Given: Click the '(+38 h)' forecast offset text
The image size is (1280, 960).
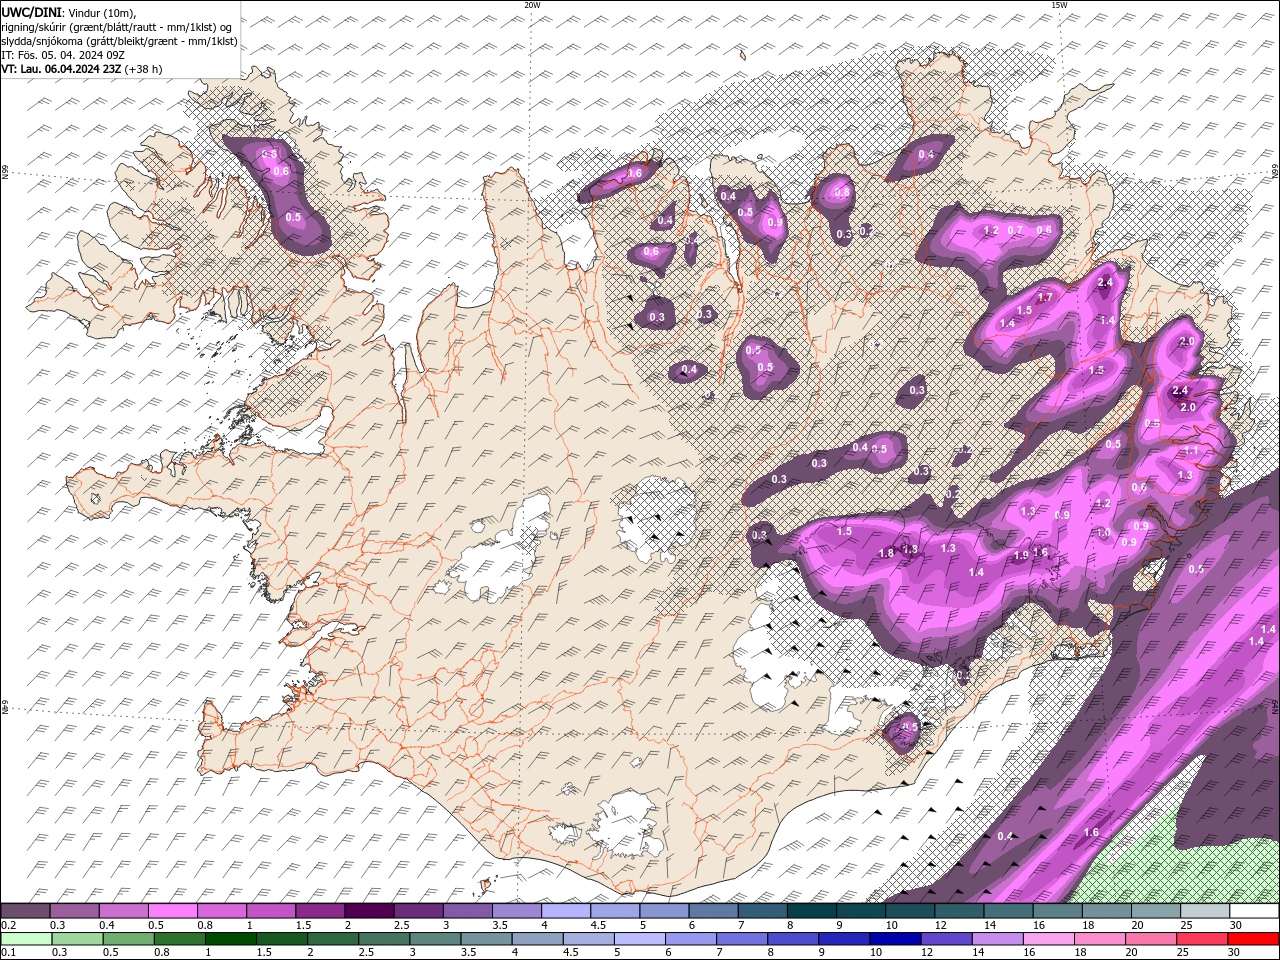Looking at the screenshot, I should (144, 69).
